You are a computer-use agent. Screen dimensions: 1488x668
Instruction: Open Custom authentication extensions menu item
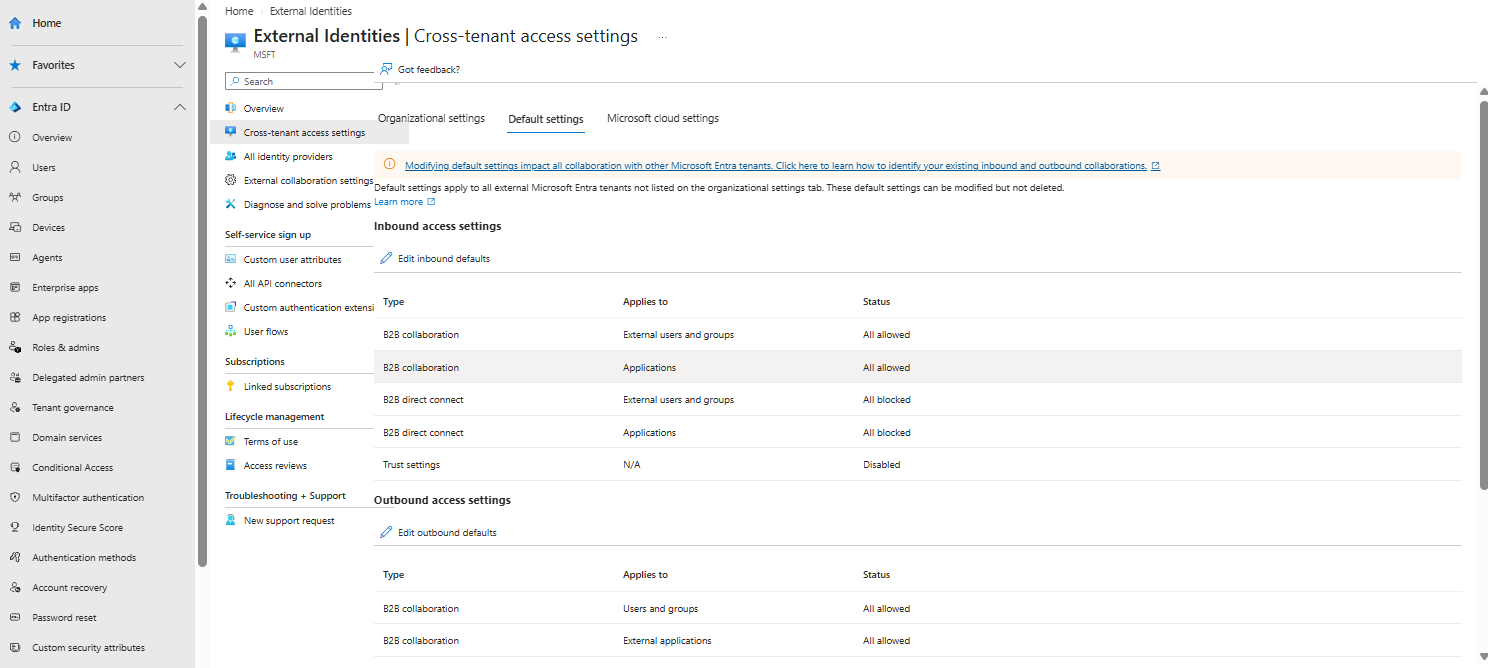click(309, 307)
